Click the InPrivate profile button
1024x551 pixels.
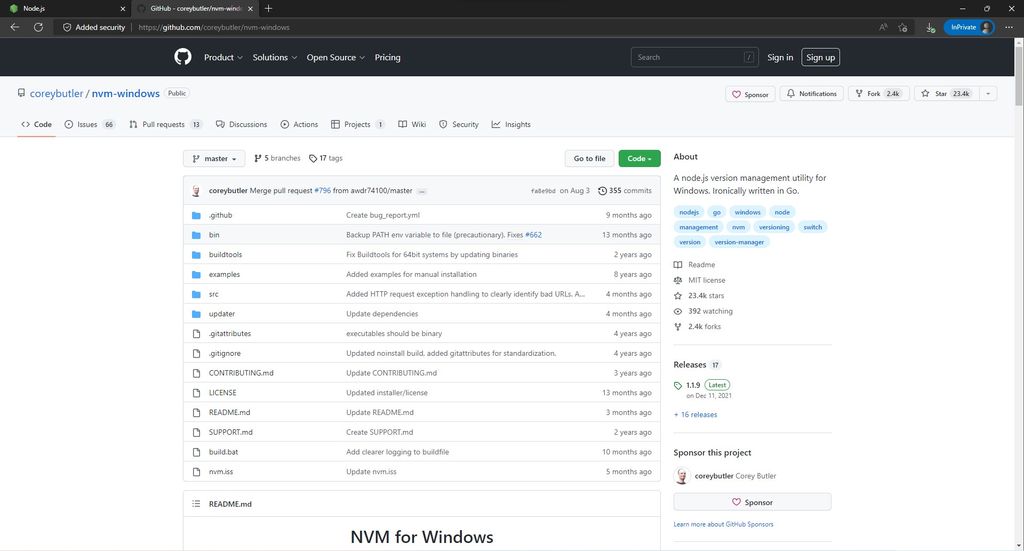coord(969,27)
